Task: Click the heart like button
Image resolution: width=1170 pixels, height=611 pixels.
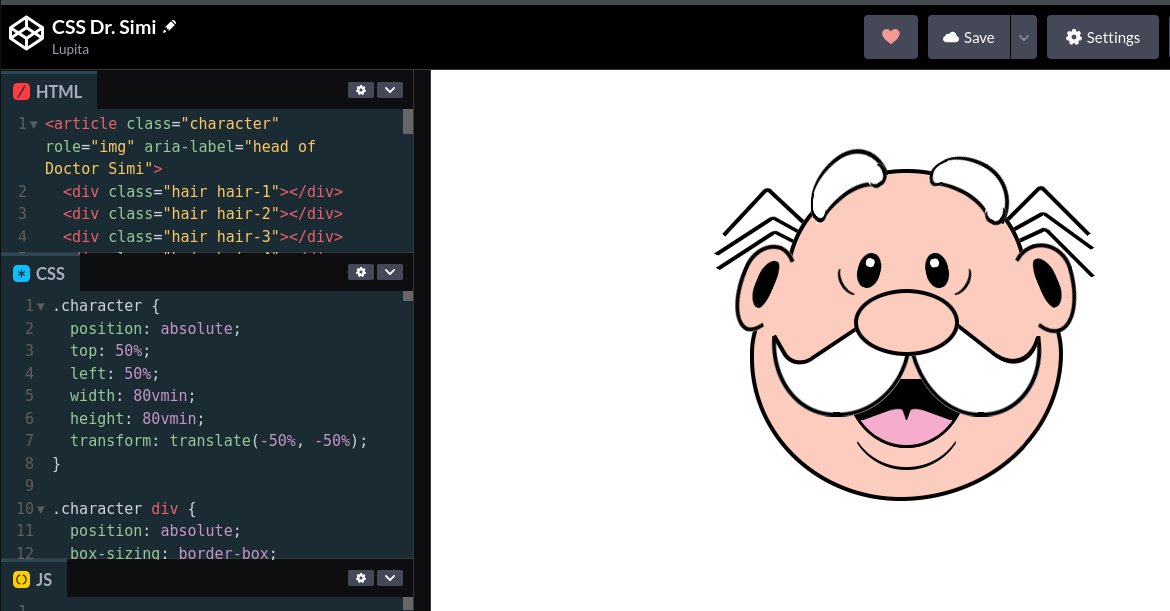Action: (x=890, y=37)
